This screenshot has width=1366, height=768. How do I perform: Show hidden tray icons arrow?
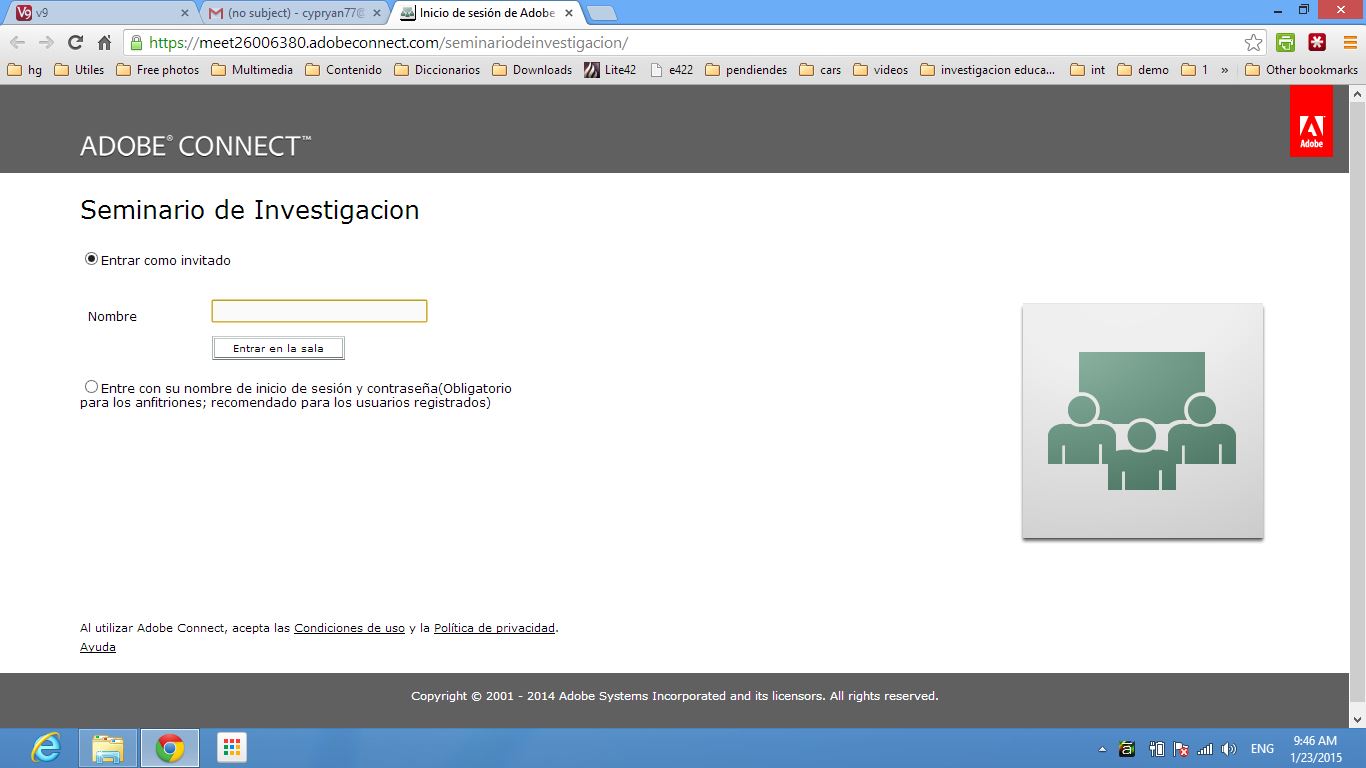tap(1103, 748)
